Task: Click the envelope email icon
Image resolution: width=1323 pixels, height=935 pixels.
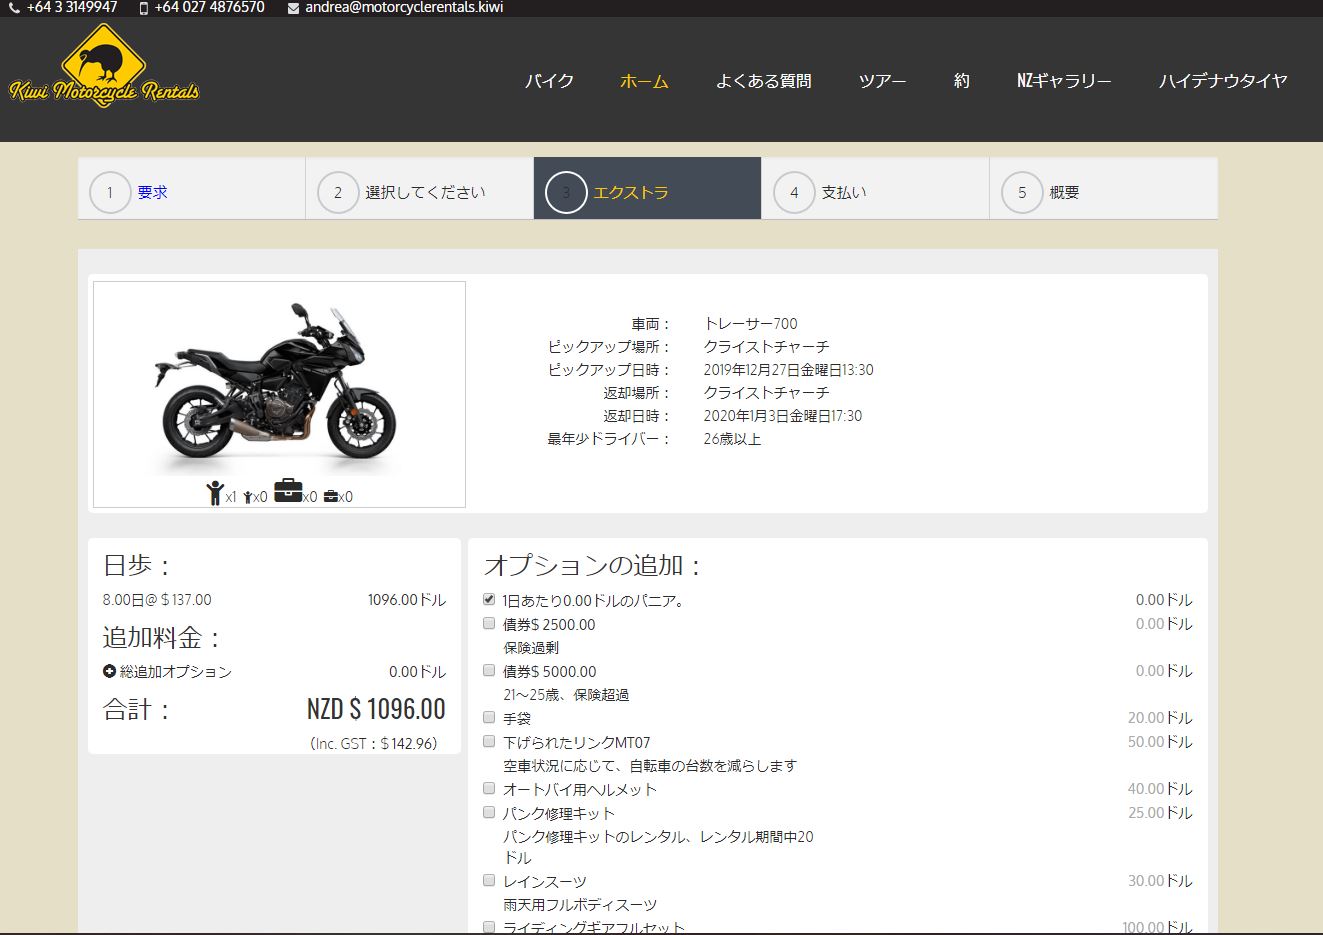Action: 293,8
